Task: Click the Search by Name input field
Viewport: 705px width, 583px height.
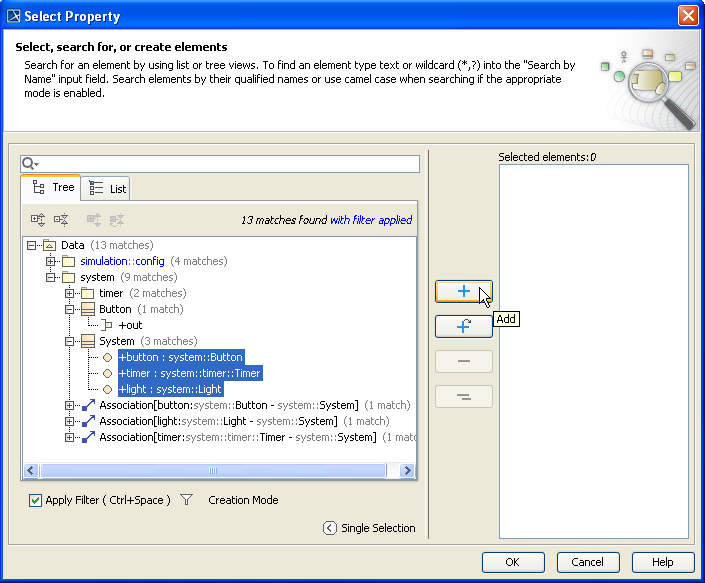Action: [x=220, y=164]
